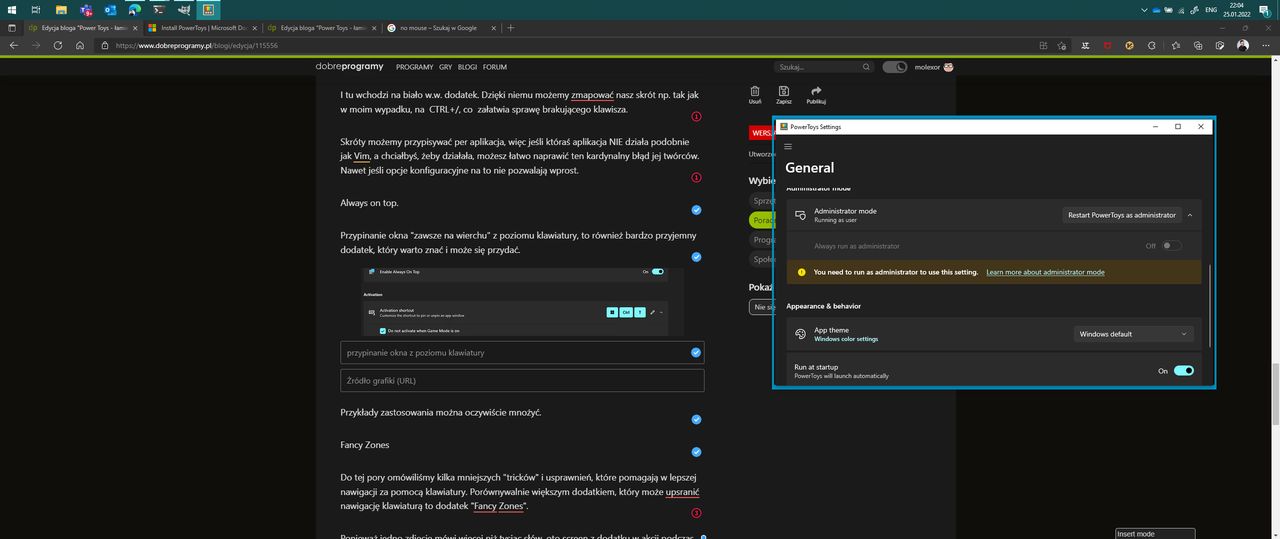Click the blue check in the image caption field
The height and width of the screenshot is (539, 1280).
point(695,352)
